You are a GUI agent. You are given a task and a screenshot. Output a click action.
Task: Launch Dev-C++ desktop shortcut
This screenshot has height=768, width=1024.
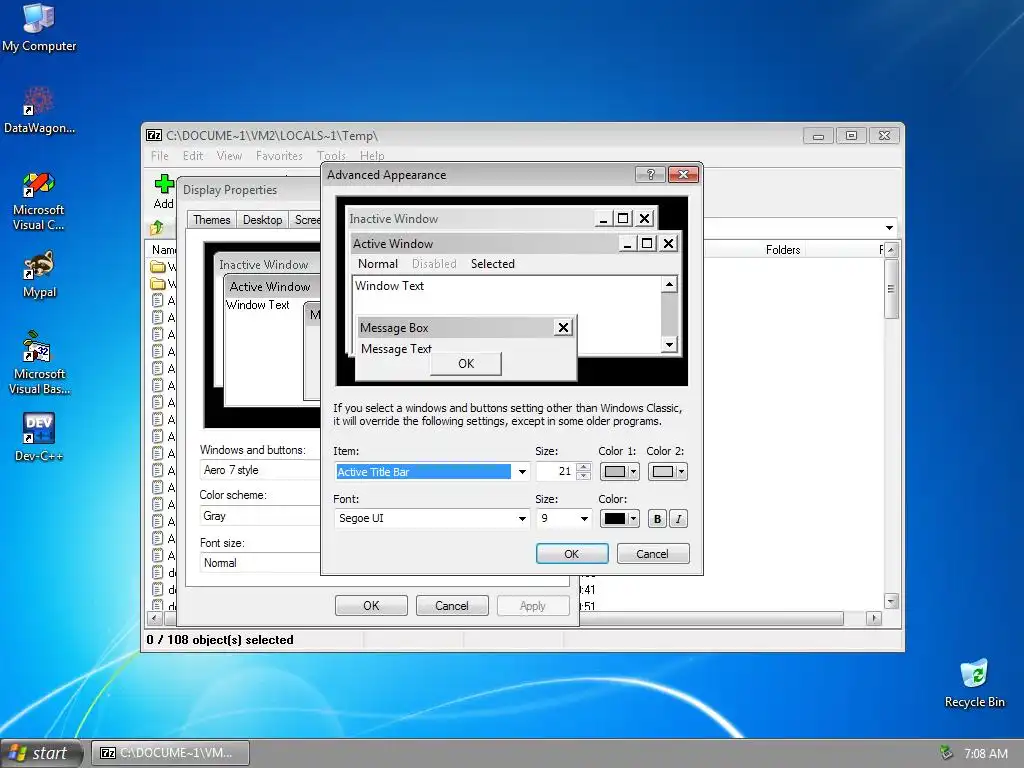coord(39,437)
